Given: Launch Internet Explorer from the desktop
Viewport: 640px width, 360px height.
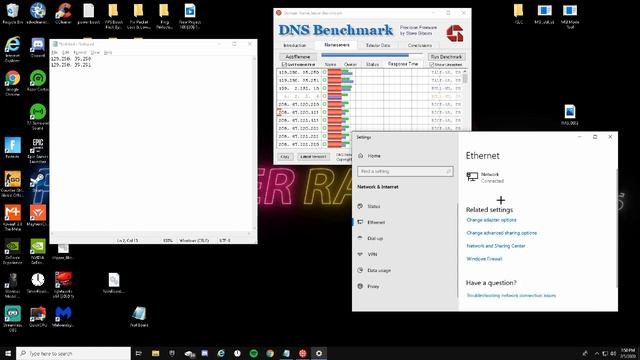Looking at the screenshot, I should pos(12,48).
